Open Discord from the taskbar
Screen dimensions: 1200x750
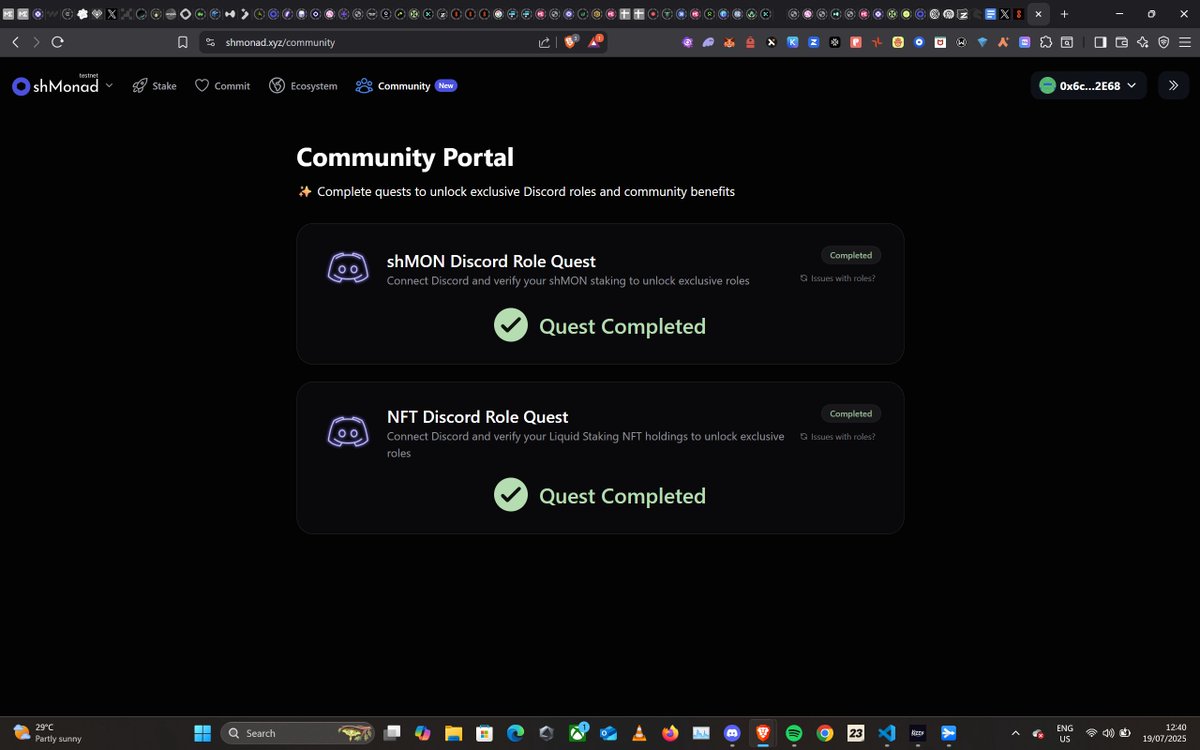click(x=731, y=733)
